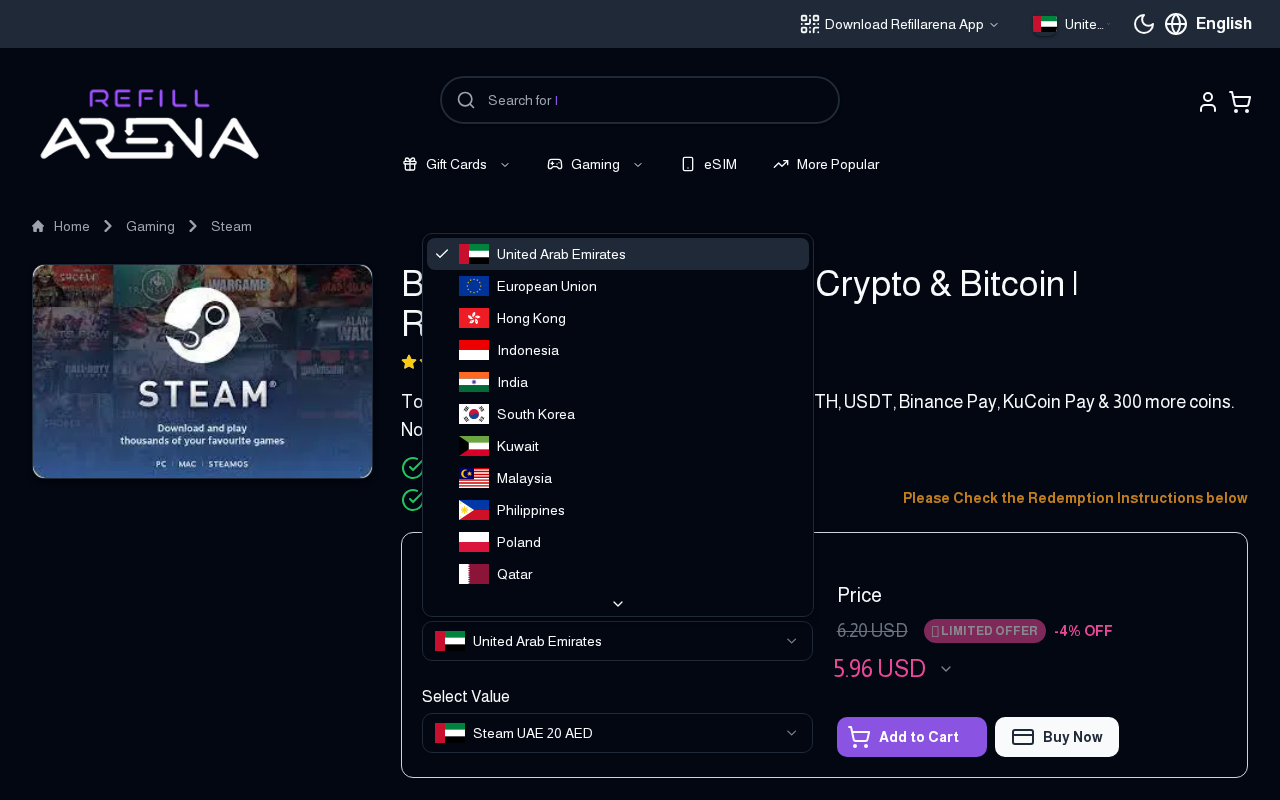Image resolution: width=1280 pixels, height=800 pixels.
Task: Click the 6.20 USD crossed-out price
Action: coord(872,631)
